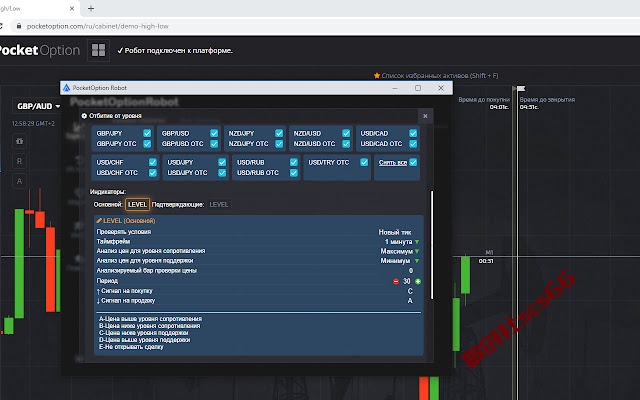Image resolution: width=640 pixels, height=400 pixels.
Task: Open the Минимум dropdown for support level
Action: (x=400, y=260)
